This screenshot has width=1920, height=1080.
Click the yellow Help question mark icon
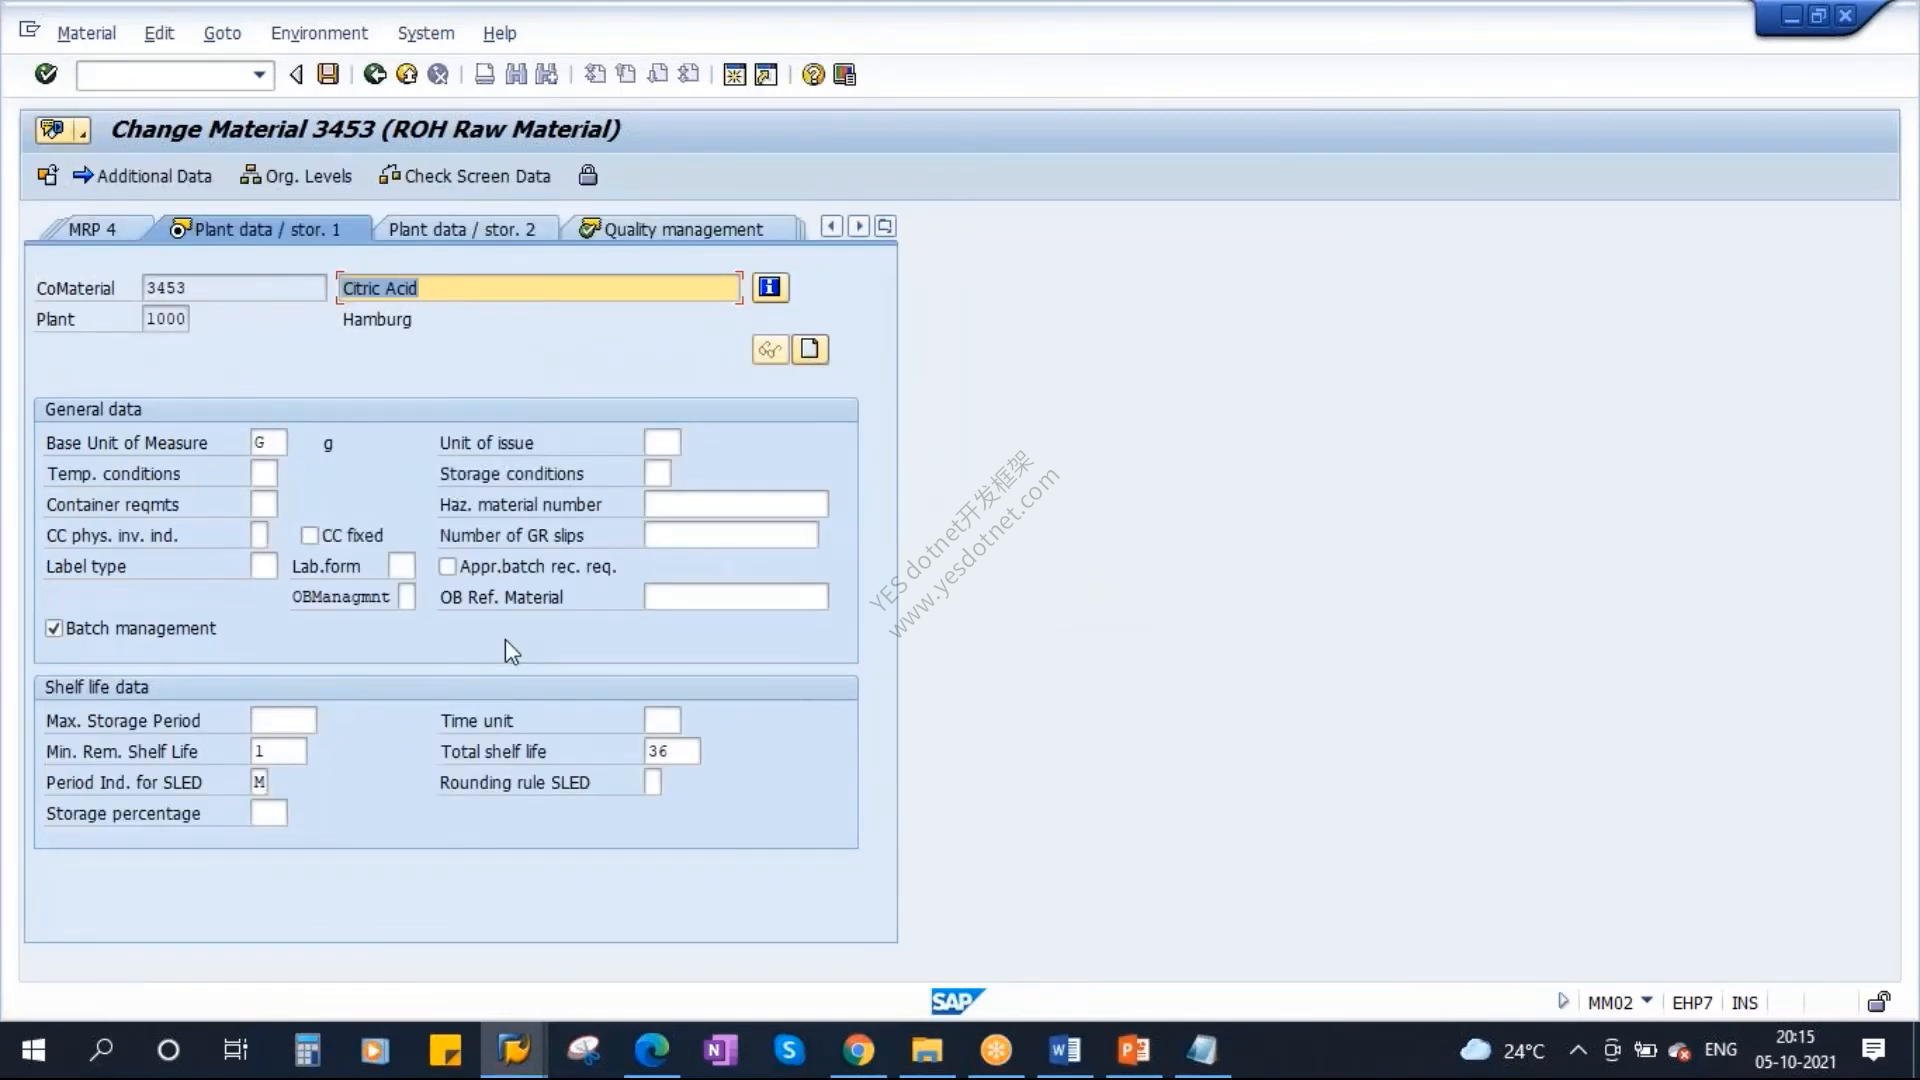pyautogui.click(x=813, y=75)
